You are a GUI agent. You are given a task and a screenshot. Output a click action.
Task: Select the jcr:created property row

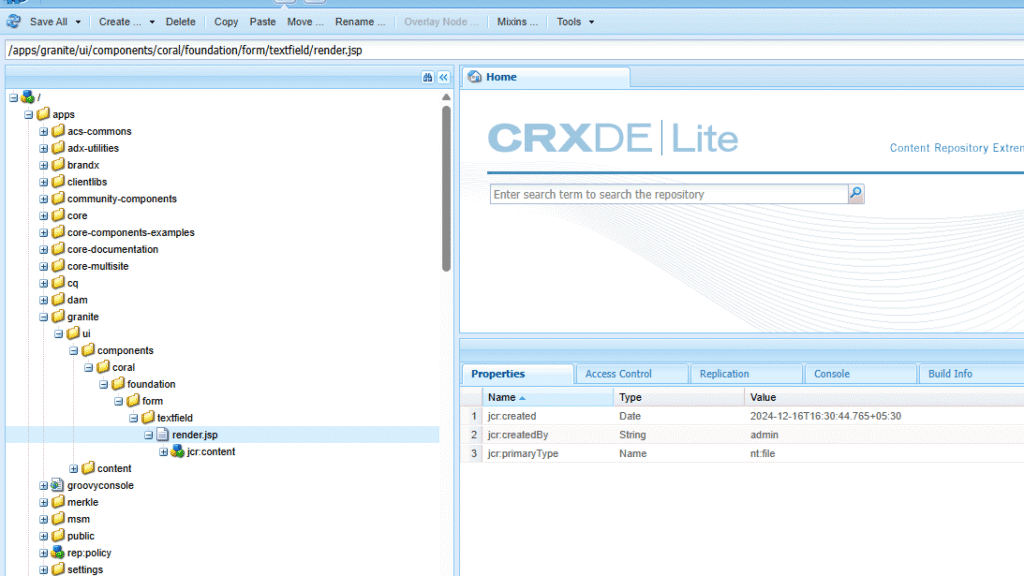click(x=743, y=416)
